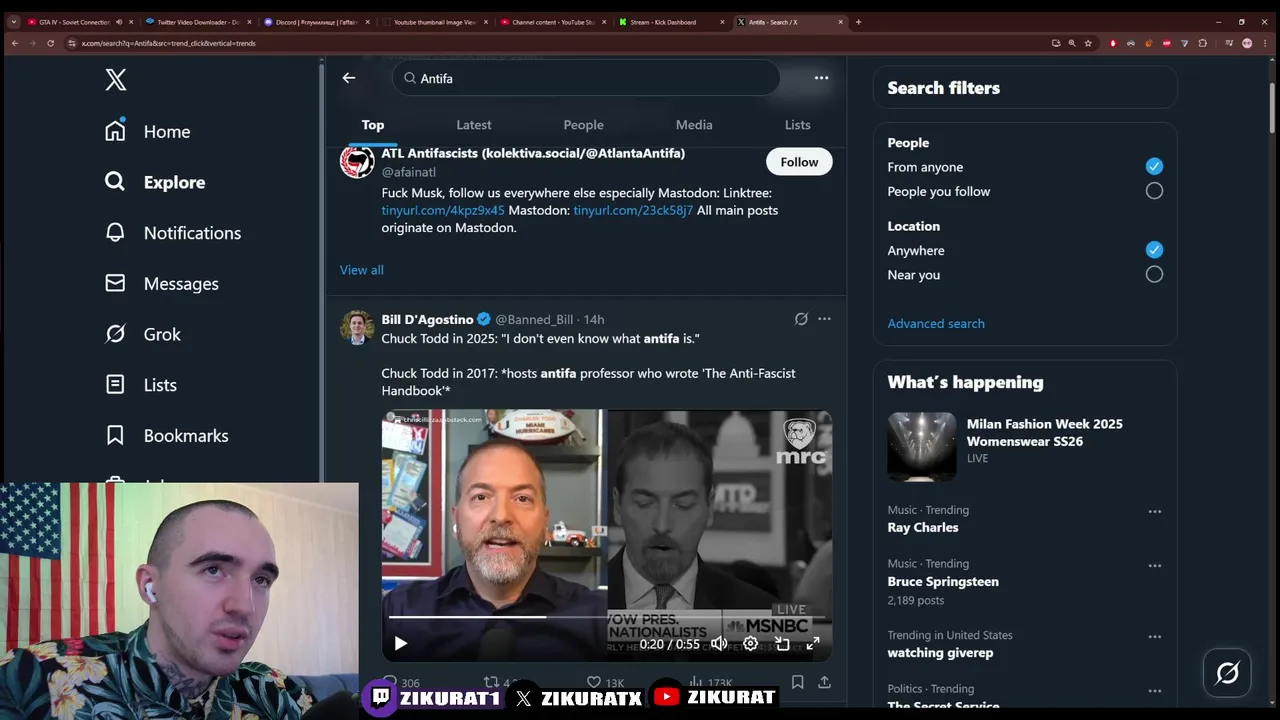Select the Near you location filter

(x=1154, y=274)
